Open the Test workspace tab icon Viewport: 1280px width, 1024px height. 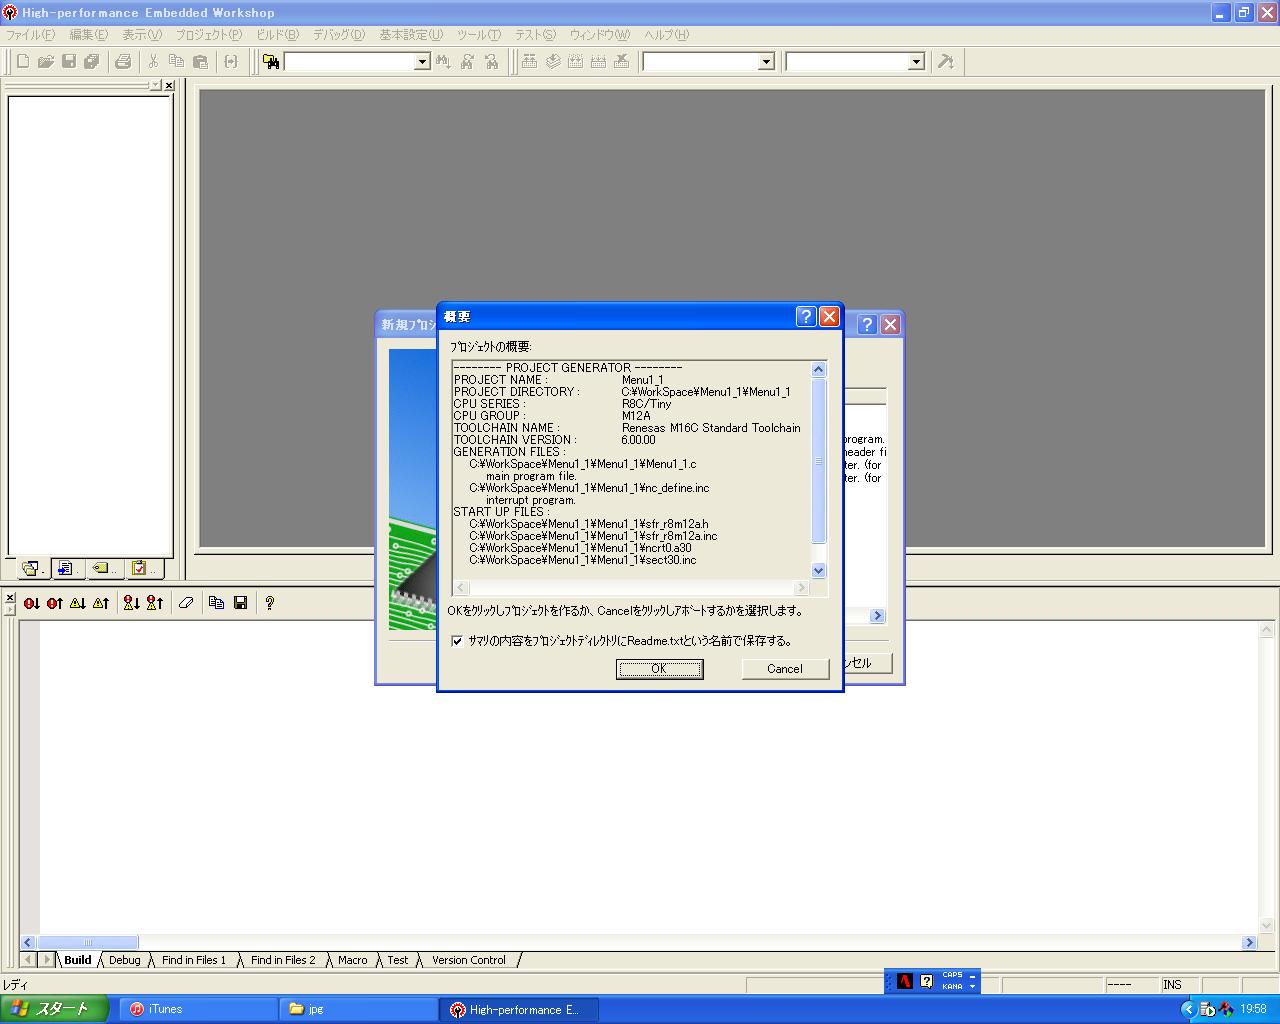(x=140, y=568)
